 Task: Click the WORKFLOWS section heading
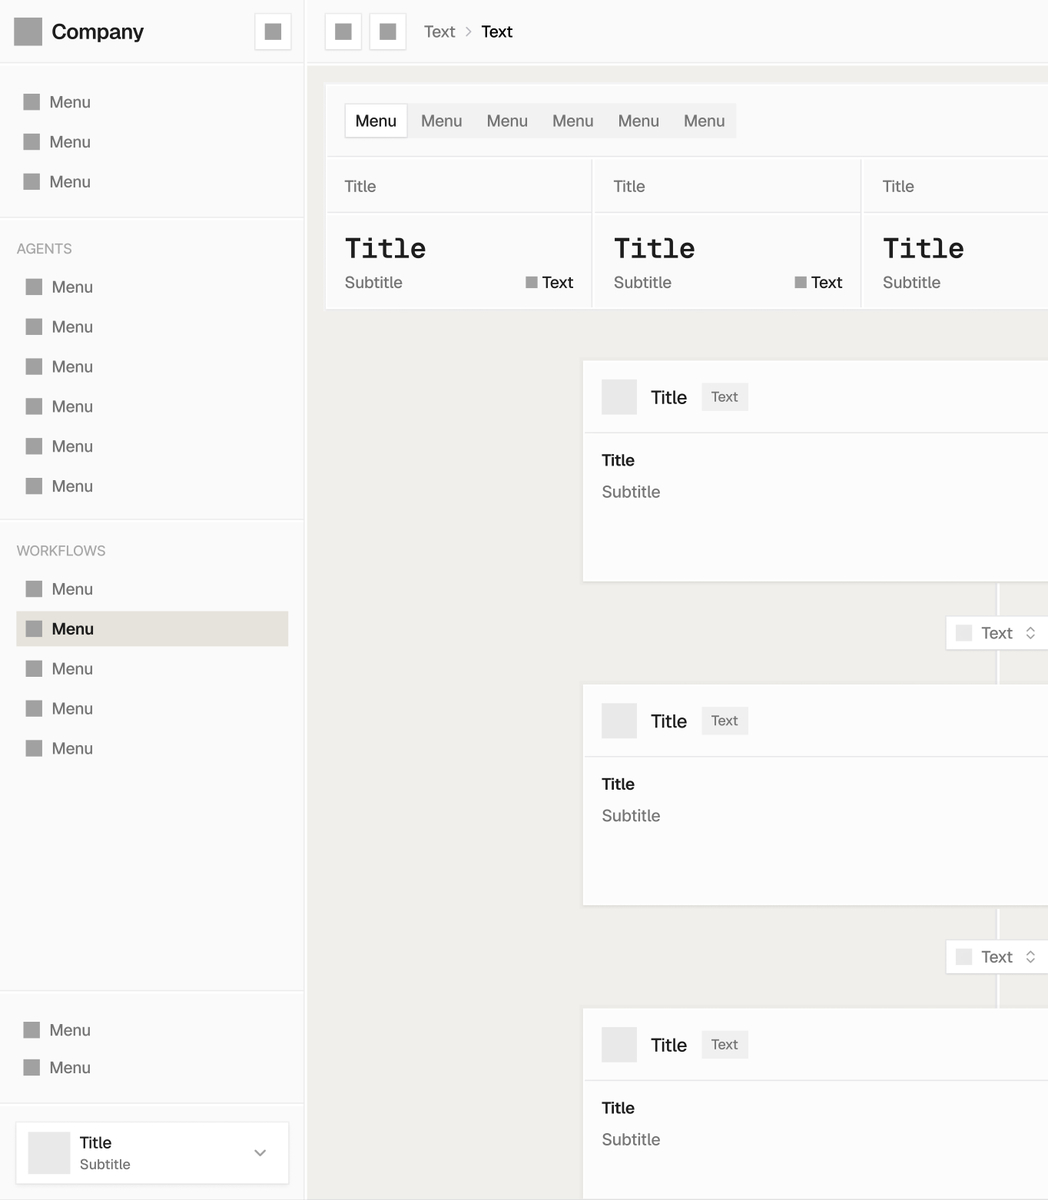coord(61,551)
